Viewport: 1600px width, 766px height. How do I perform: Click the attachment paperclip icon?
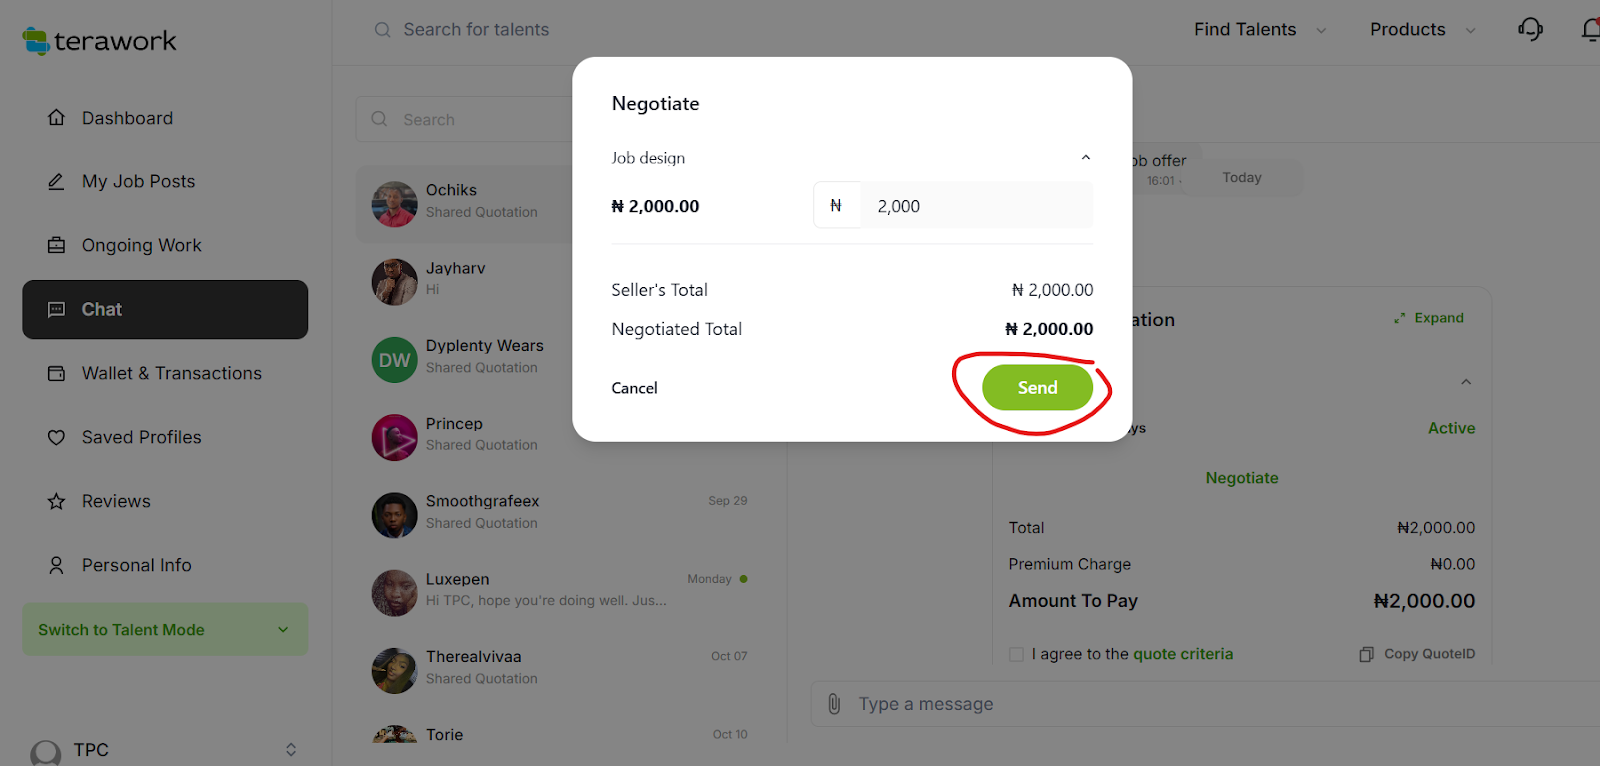834,704
